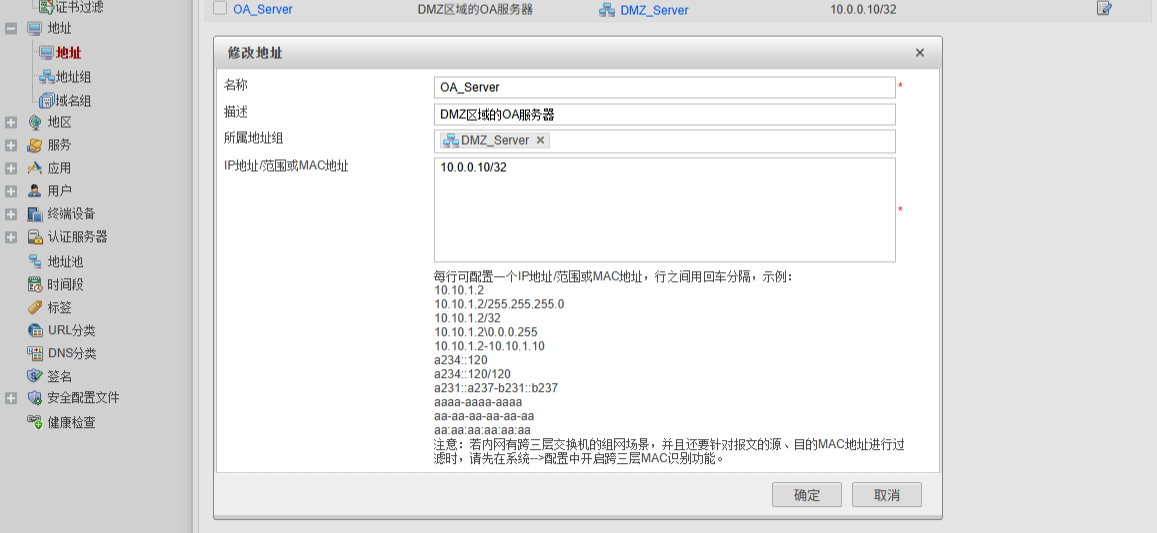This screenshot has width=1157, height=533.
Task: Expand the 地区 tree node
Action: (11, 123)
